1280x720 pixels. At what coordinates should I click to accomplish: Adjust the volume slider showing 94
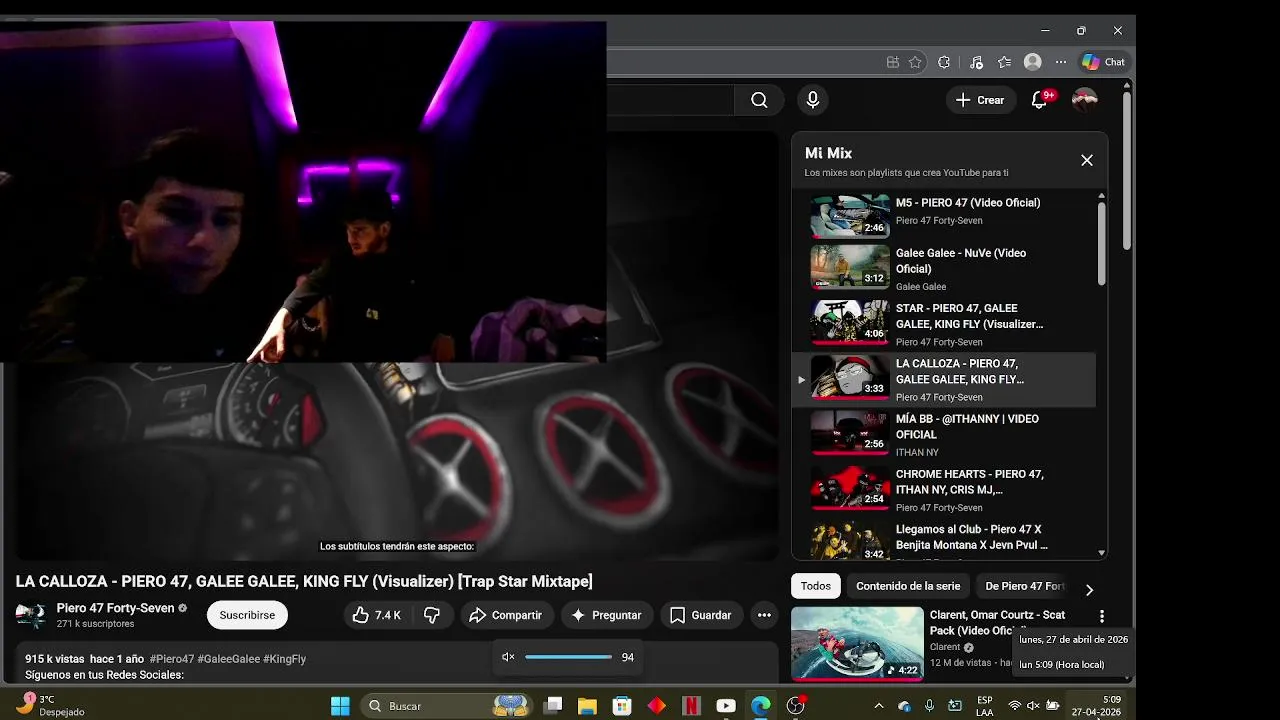[x=568, y=657]
